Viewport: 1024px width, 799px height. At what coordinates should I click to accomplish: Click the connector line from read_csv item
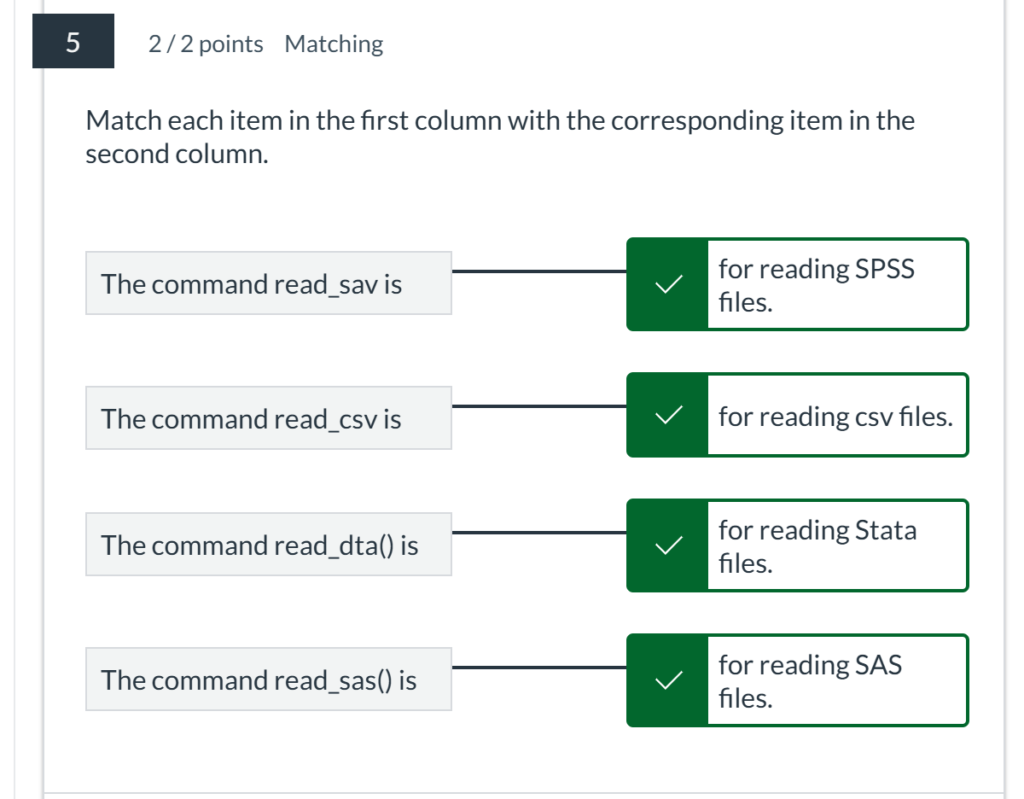(540, 405)
